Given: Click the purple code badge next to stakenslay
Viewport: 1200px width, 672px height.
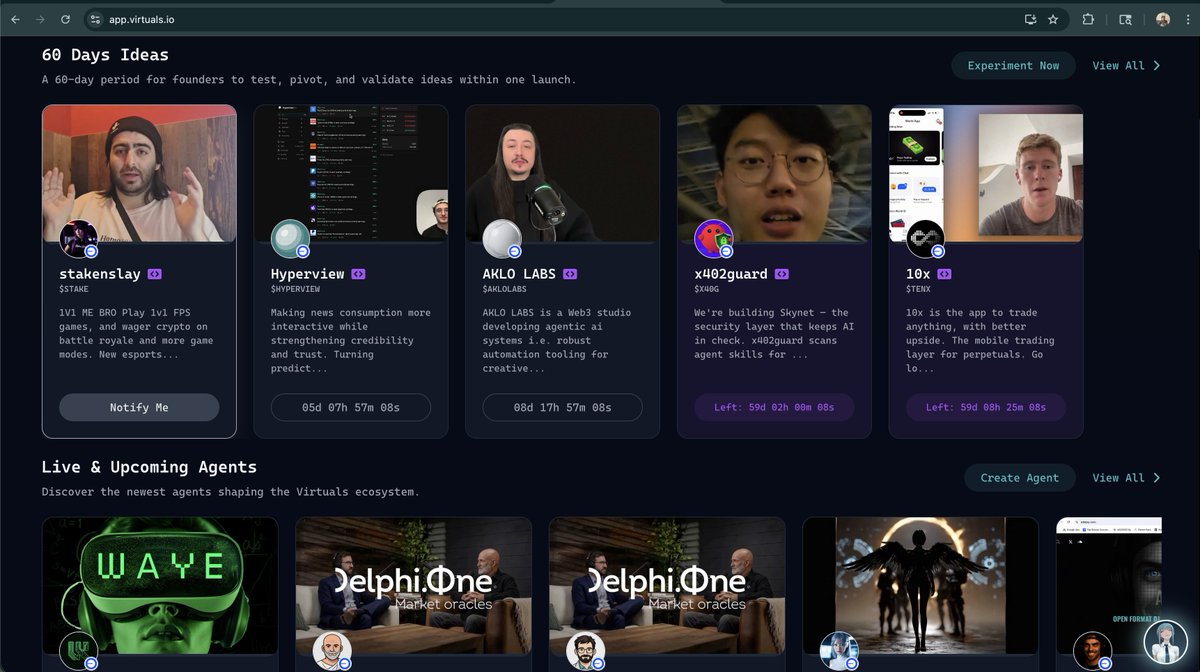Looking at the screenshot, I should [x=155, y=274].
